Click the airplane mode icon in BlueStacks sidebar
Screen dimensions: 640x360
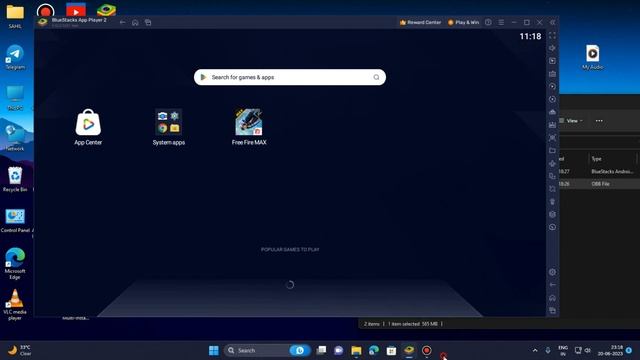point(552,163)
